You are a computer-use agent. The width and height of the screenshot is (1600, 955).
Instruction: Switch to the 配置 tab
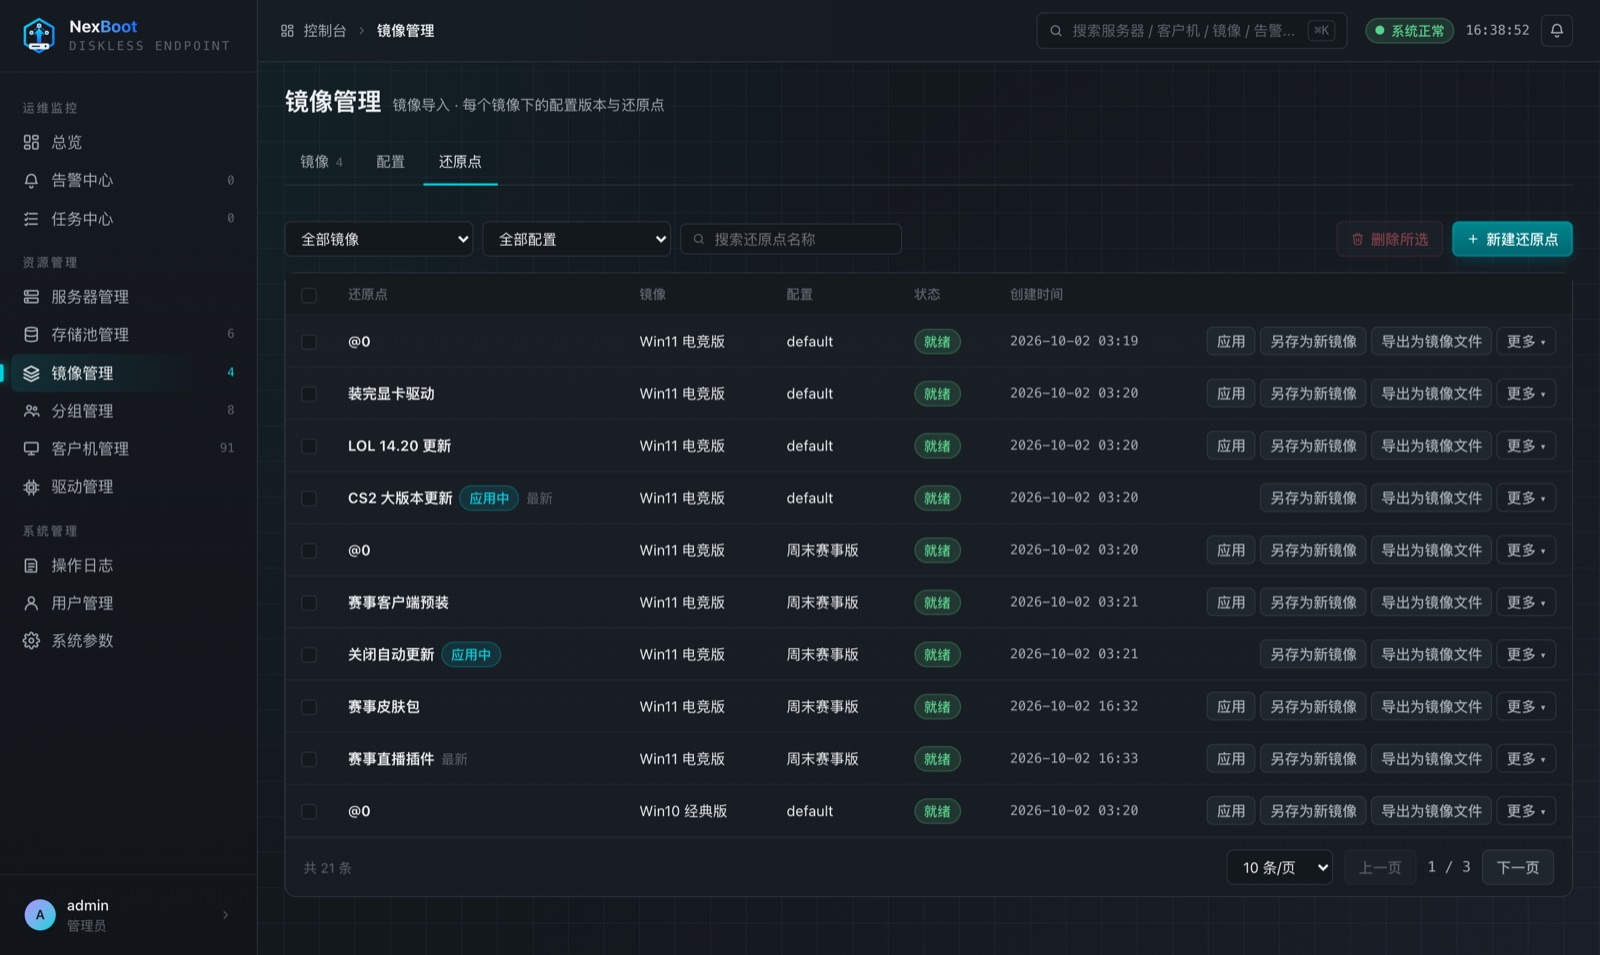tap(390, 162)
